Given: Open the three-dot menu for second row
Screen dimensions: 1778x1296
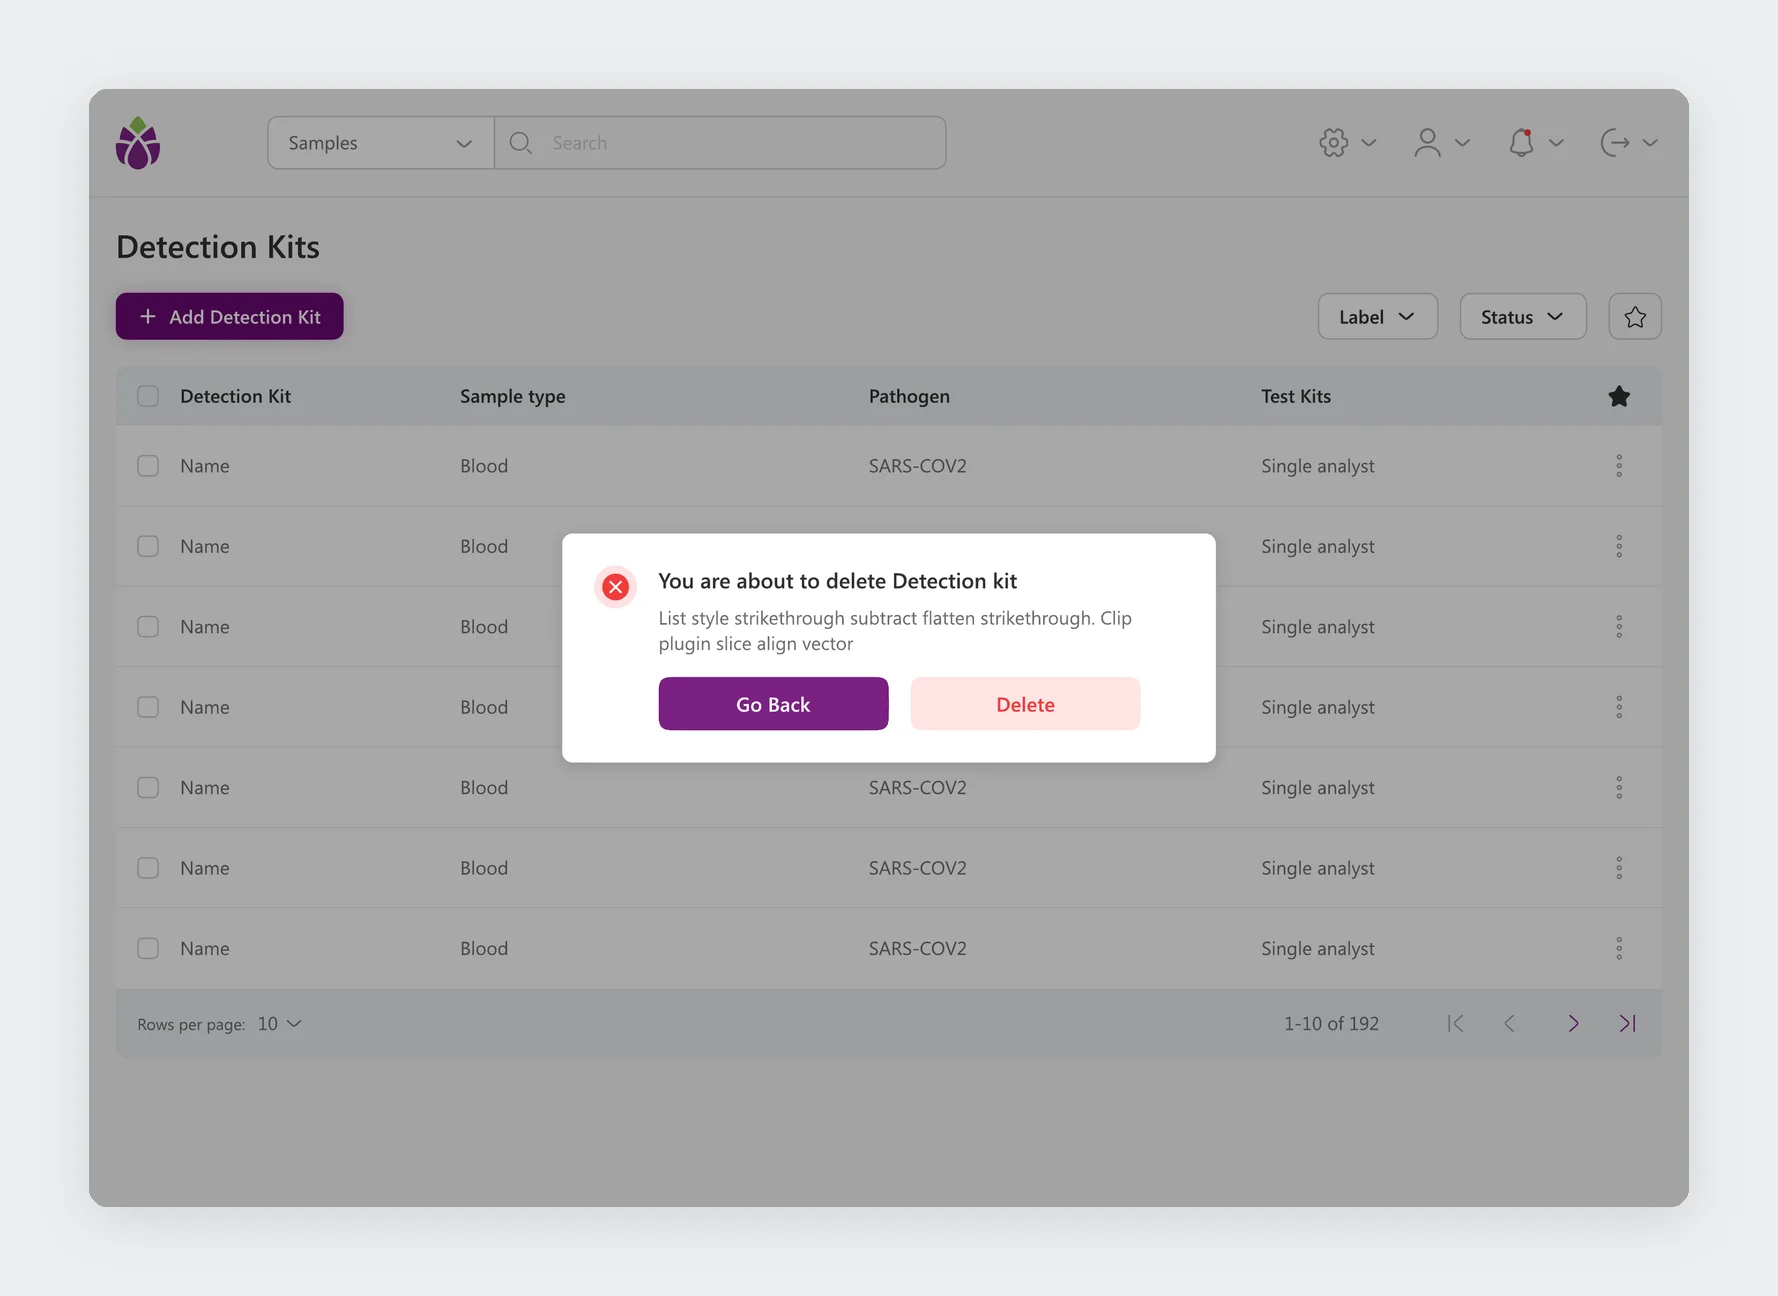Looking at the screenshot, I should pos(1619,546).
